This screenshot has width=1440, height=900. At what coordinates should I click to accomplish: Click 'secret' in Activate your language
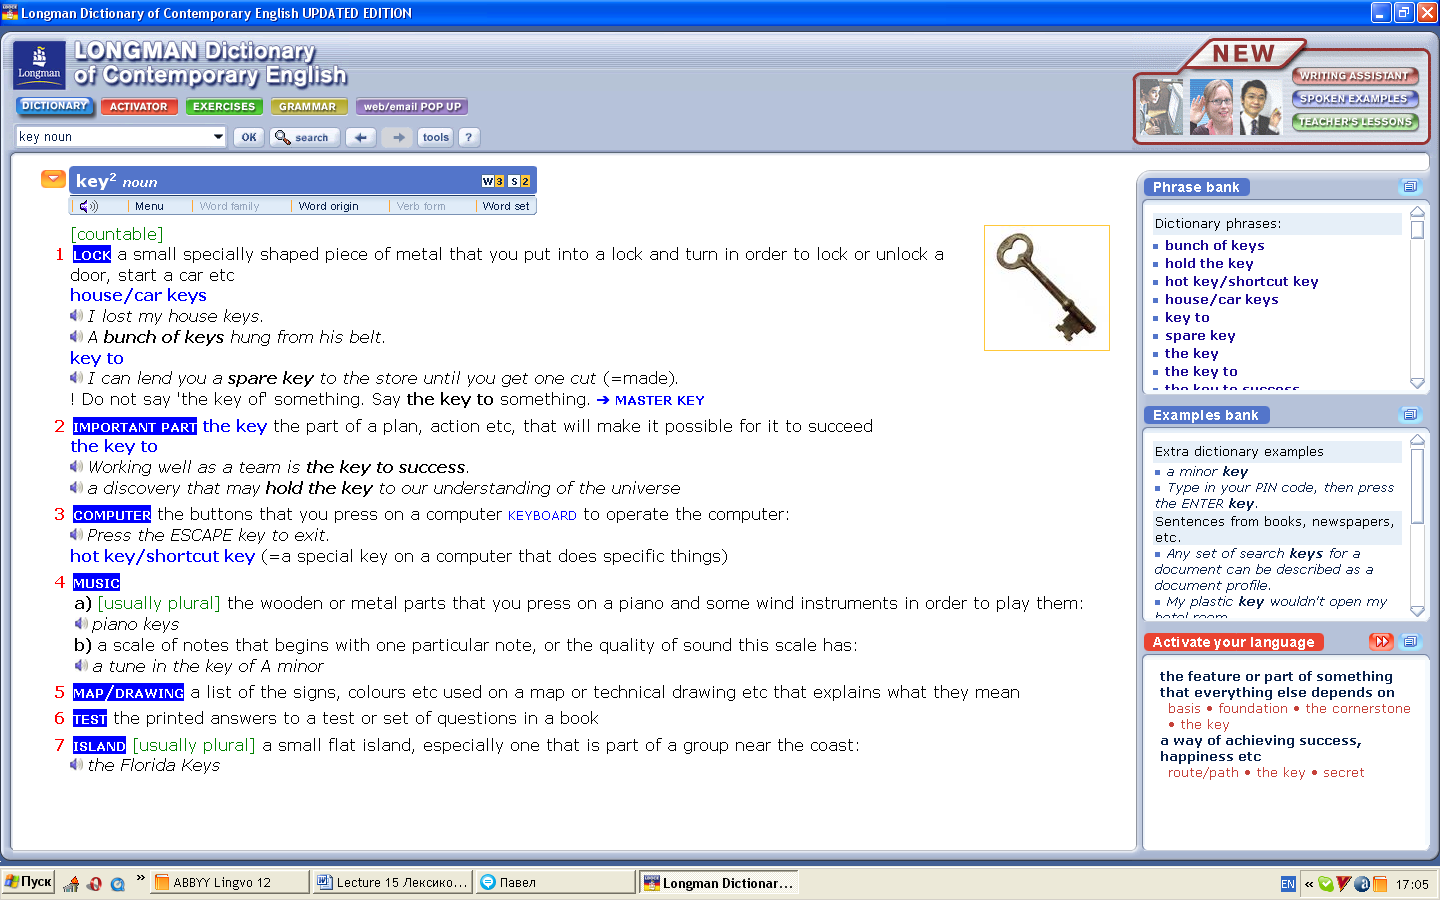[1343, 772]
